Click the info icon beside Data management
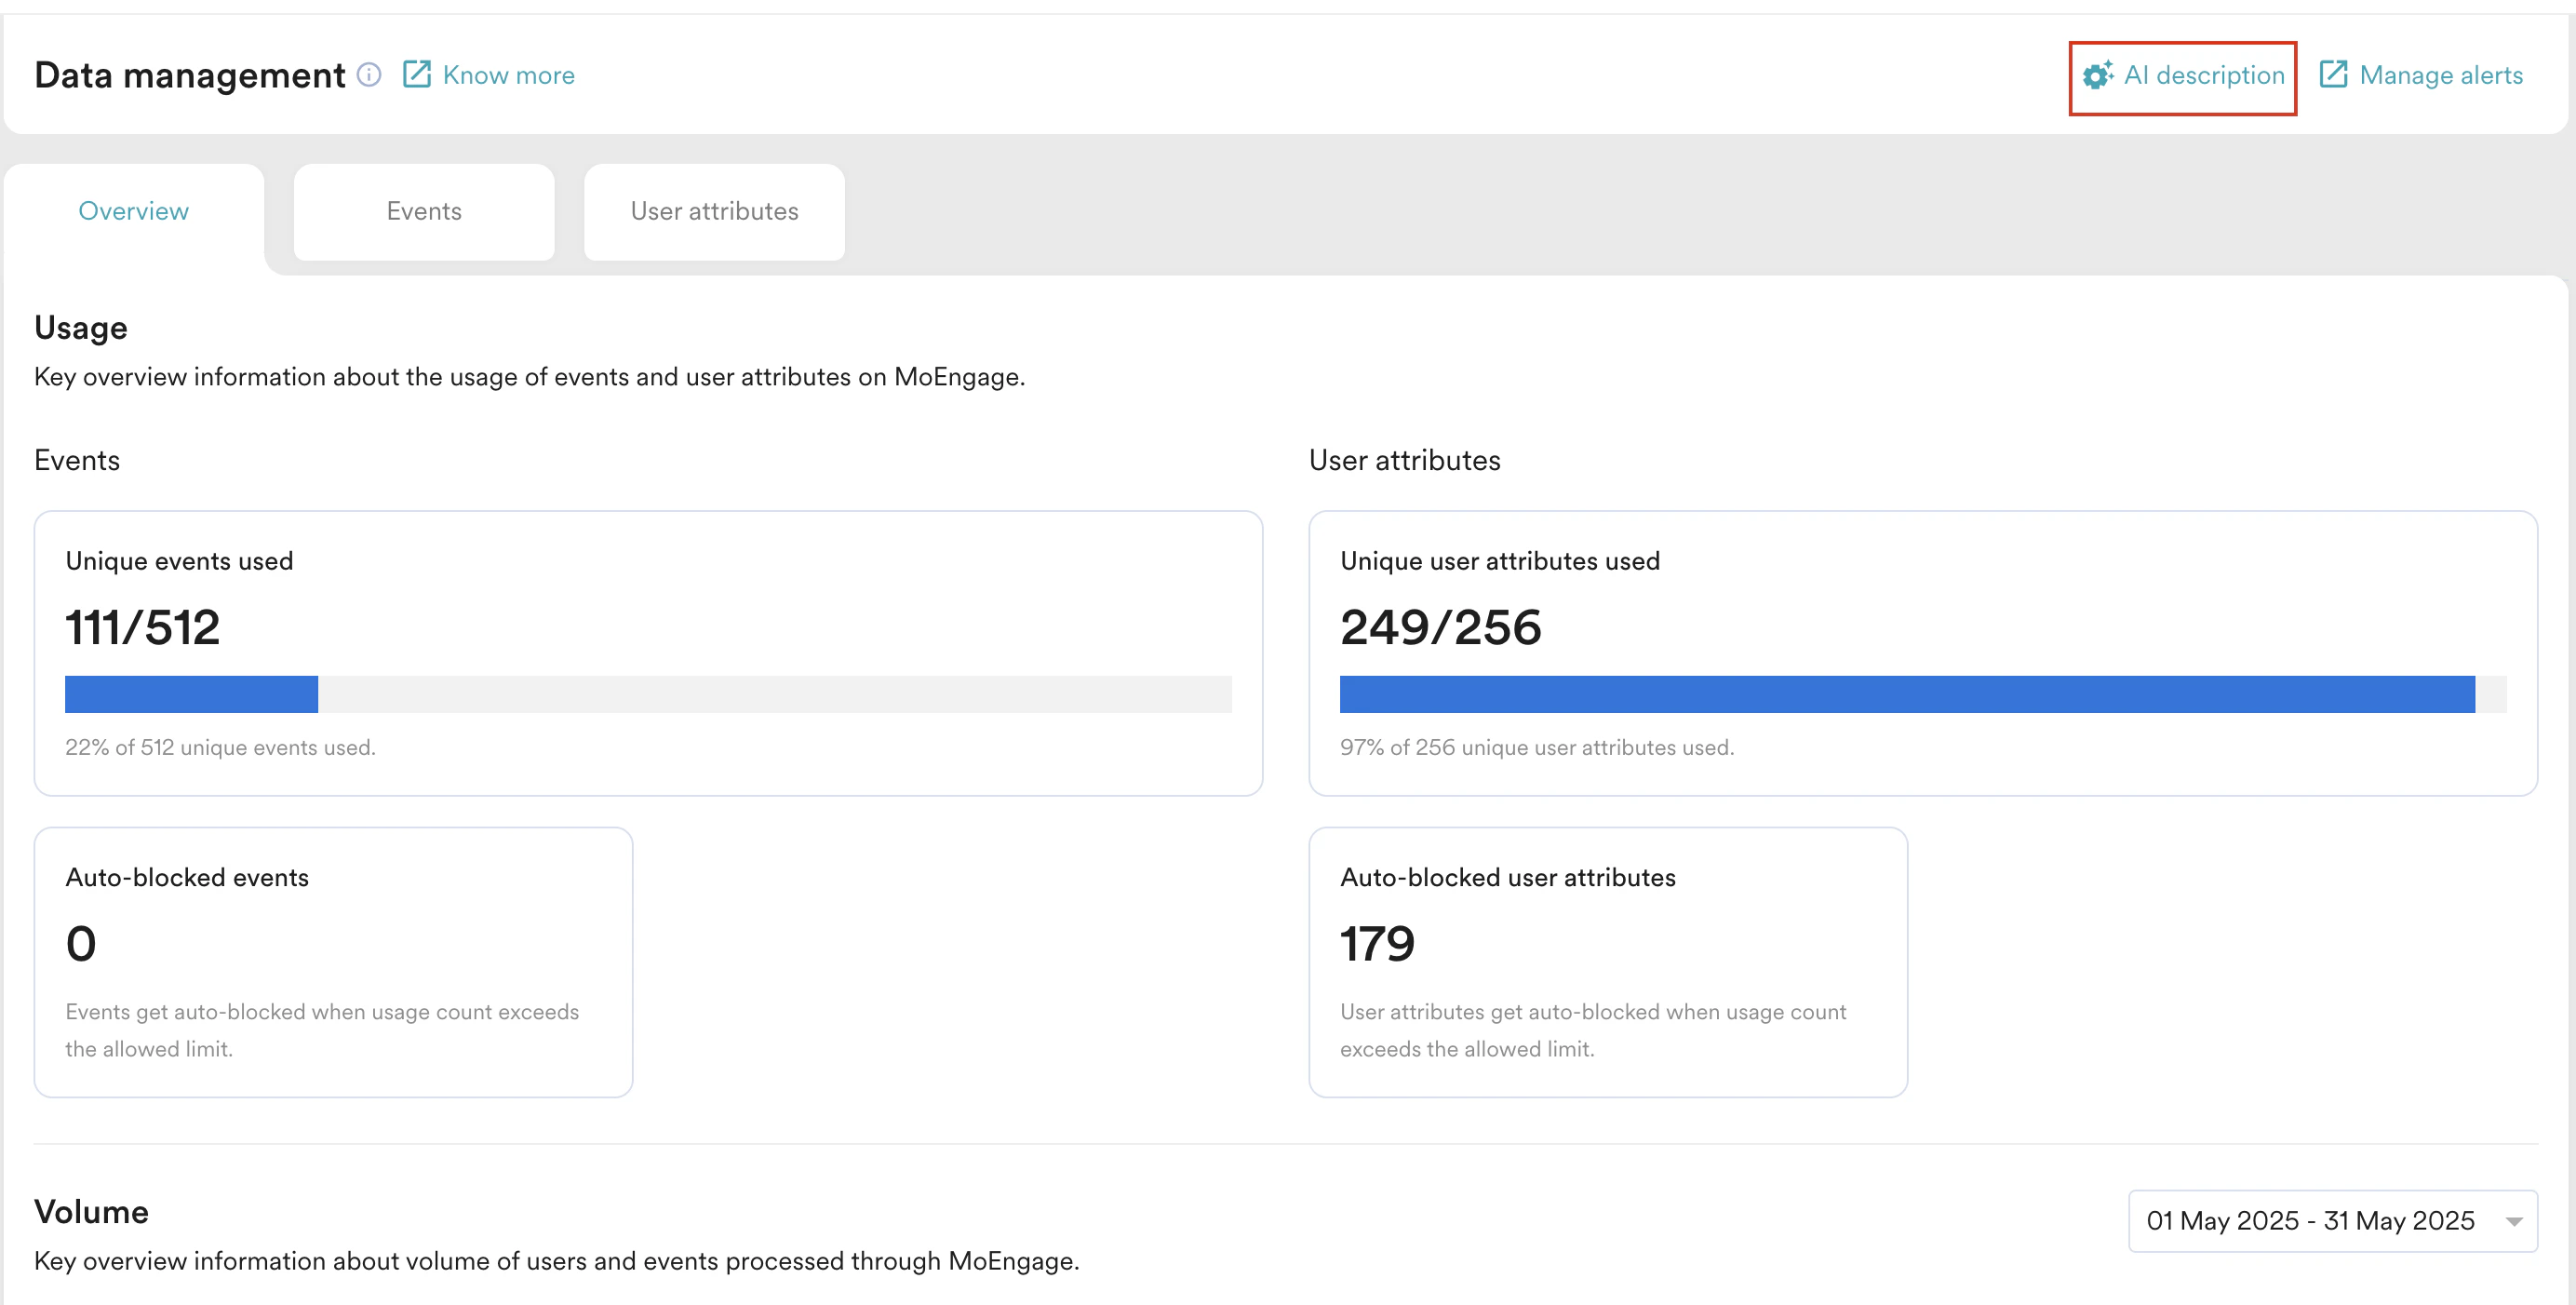Viewport: 2576px width, 1305px height. click(369, 75)
